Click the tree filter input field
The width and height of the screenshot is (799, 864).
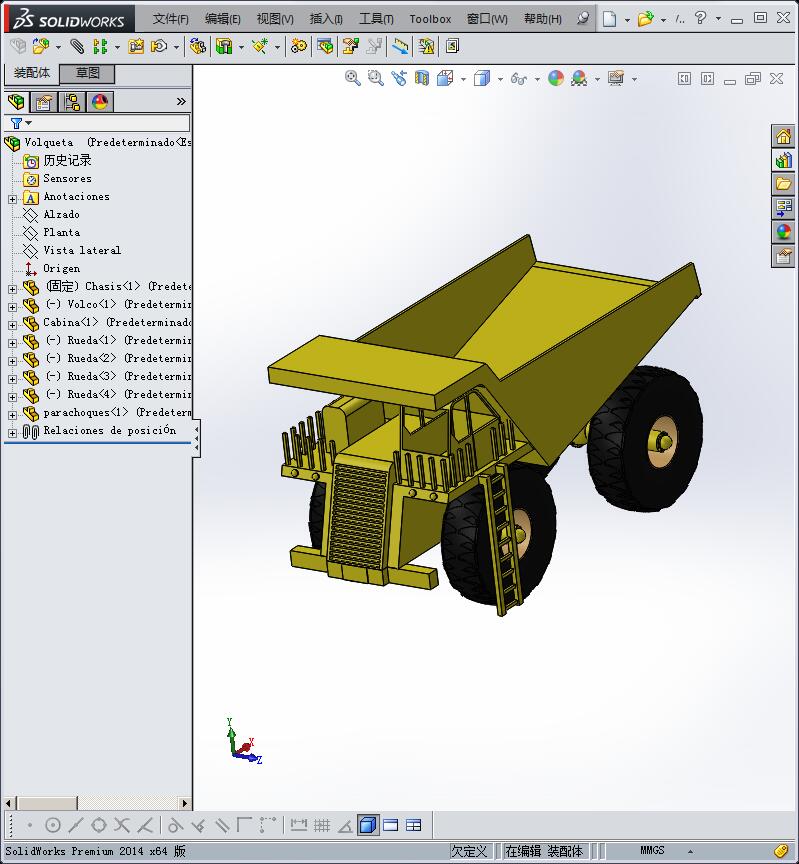click(x=96, y=123)
